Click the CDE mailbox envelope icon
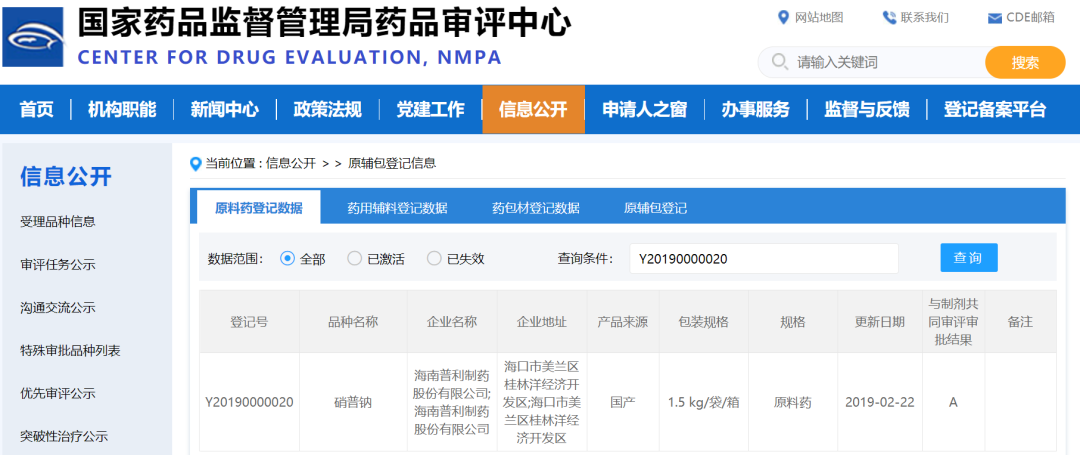1080x455 pixels. (994, 18)
